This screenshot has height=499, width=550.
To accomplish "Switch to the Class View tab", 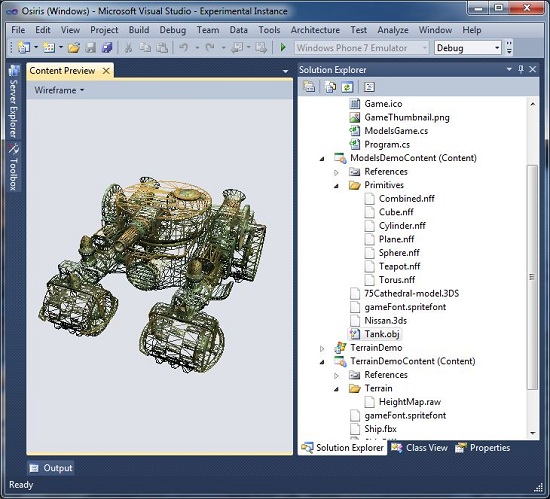I will point(420,448).
